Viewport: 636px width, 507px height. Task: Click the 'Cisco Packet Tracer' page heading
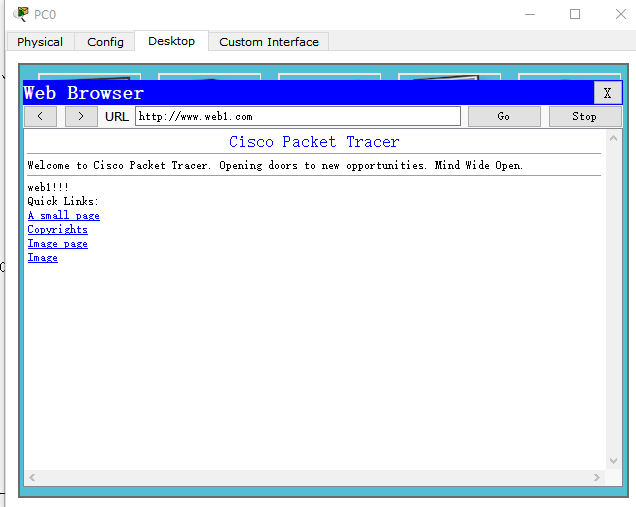tap(314, 142)
